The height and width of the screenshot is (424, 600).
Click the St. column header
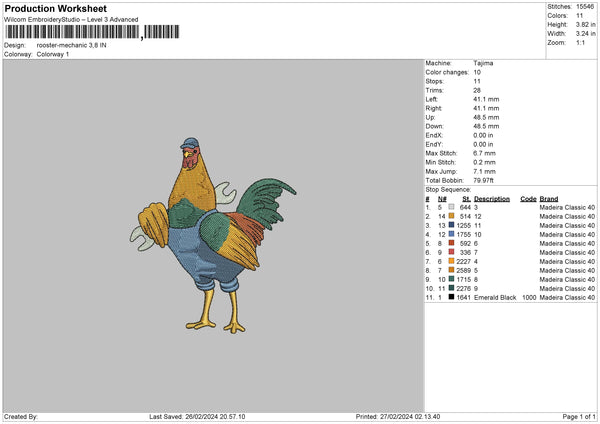point(466,199)
